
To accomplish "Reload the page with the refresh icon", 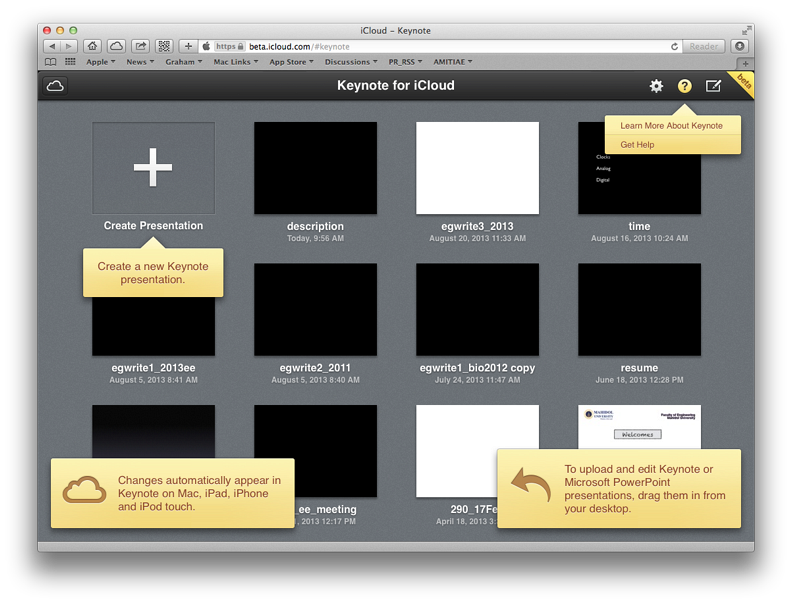I will pyautogui.click(x=674, y=46).
